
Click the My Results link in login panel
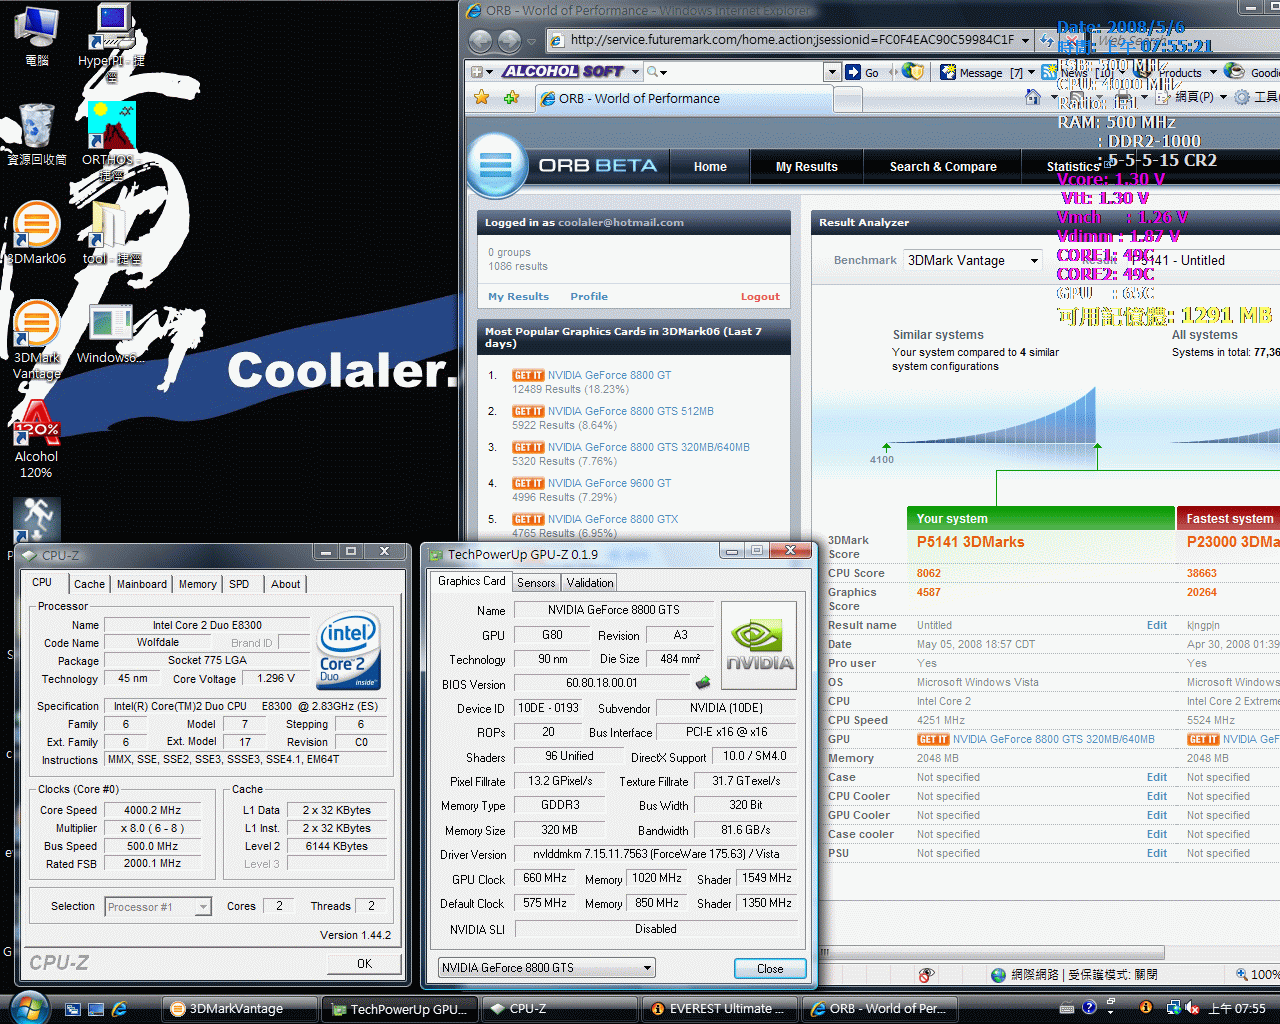point(518,297)
